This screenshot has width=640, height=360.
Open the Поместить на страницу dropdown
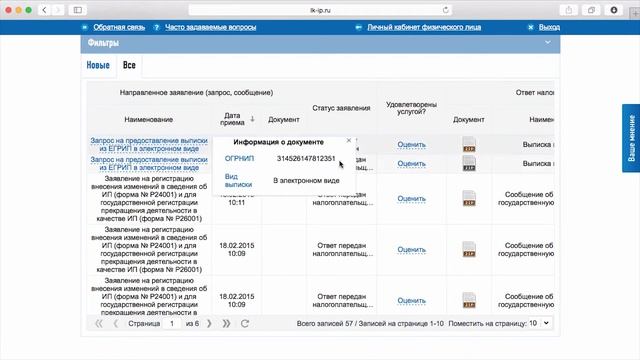click(540, 323)
